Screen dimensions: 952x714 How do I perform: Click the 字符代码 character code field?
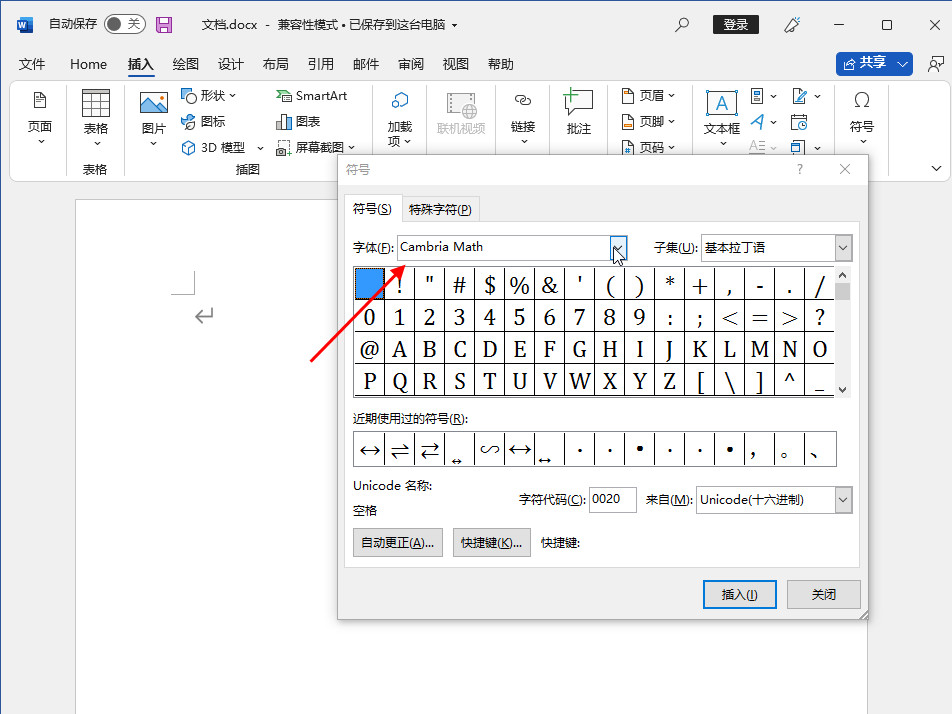click(613, 500)
